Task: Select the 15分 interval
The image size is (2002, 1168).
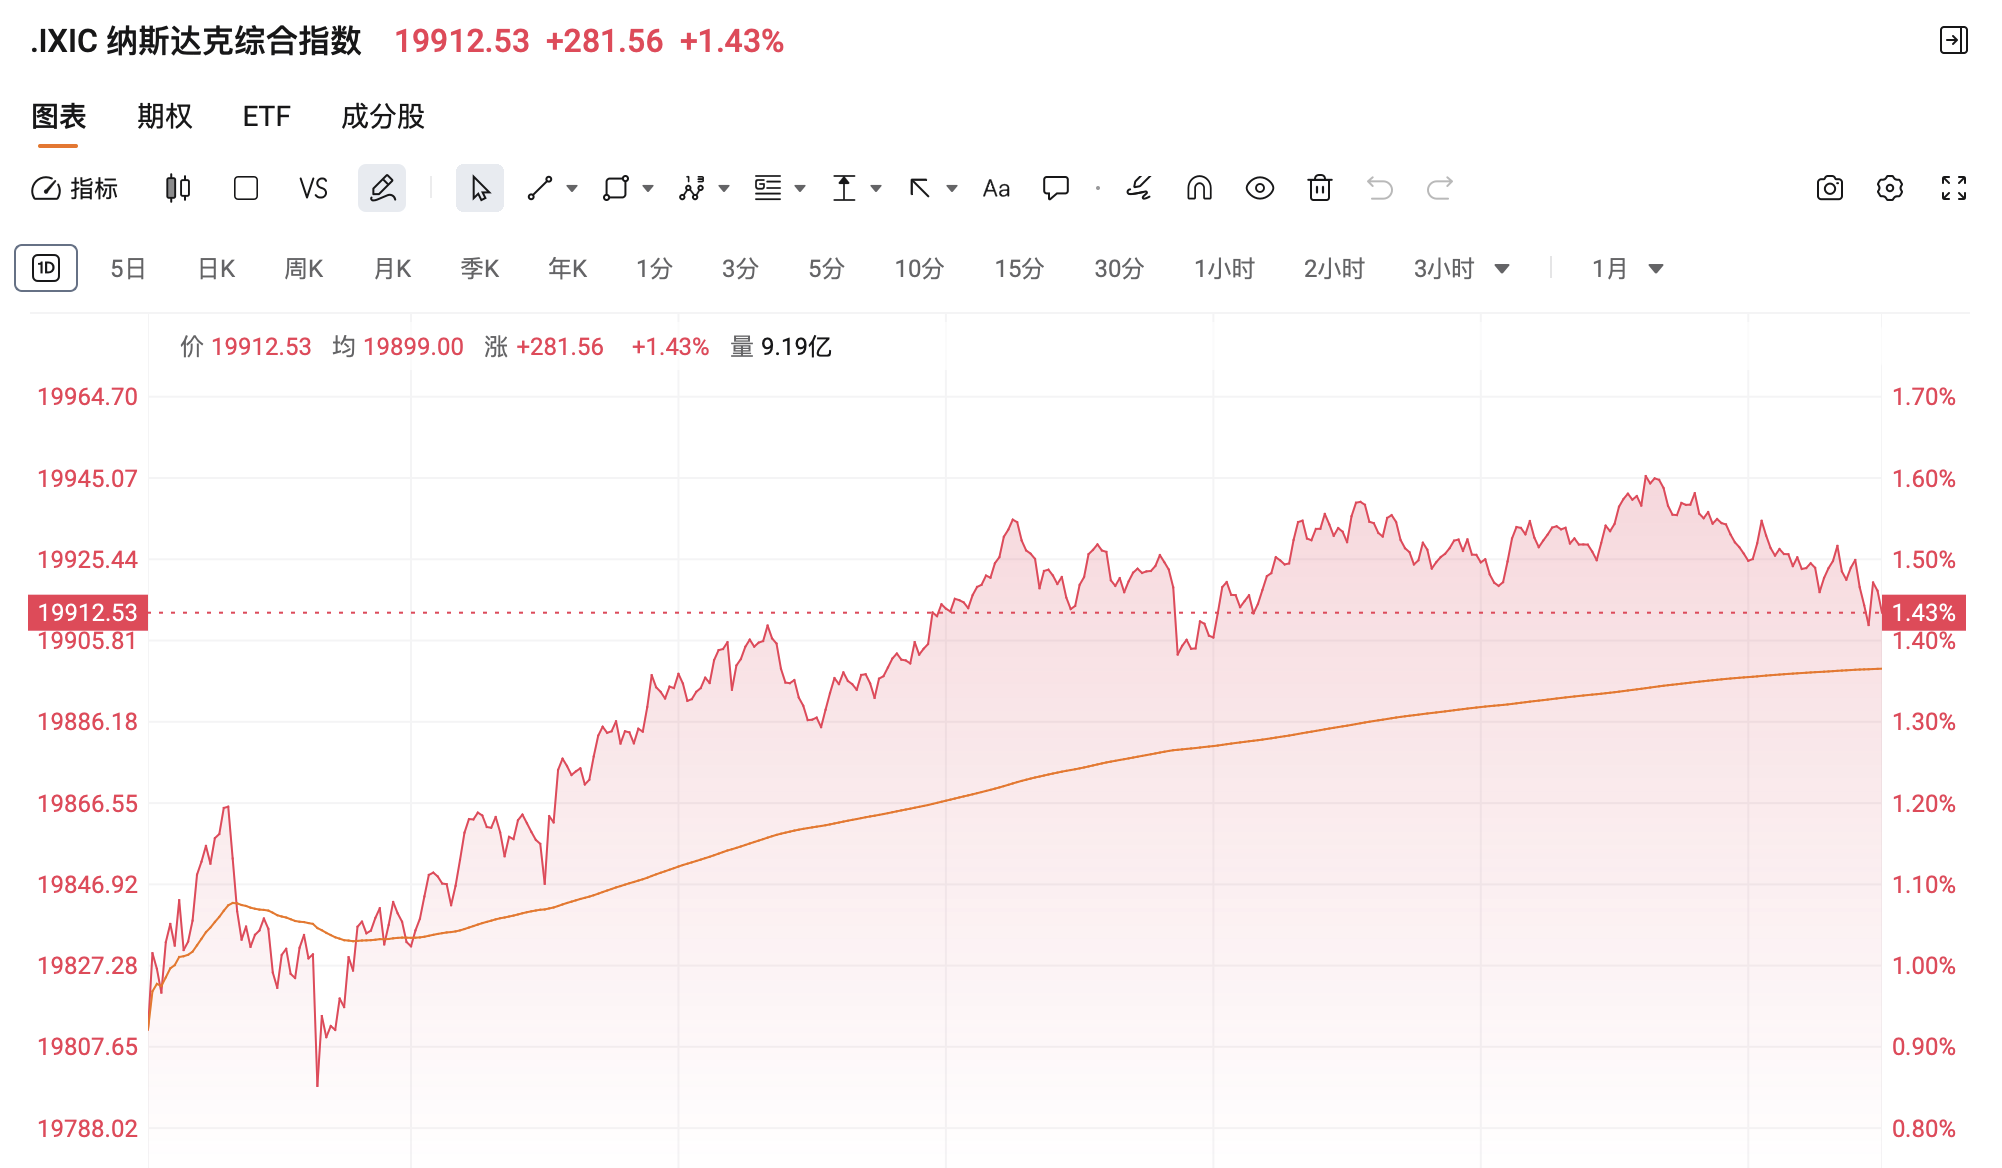Action: 1019,269
